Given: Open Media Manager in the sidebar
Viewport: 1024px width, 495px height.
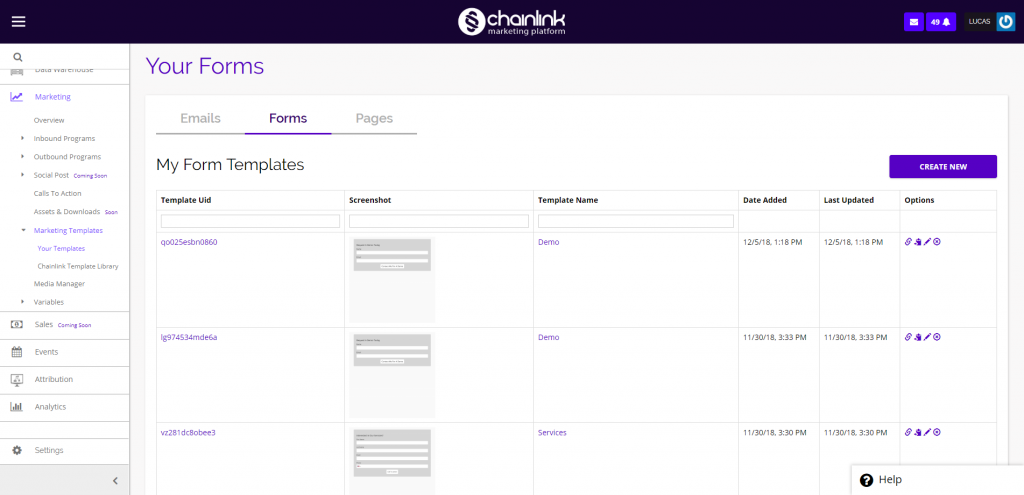Looking at the screenshot, I should (x=59, y=283).
